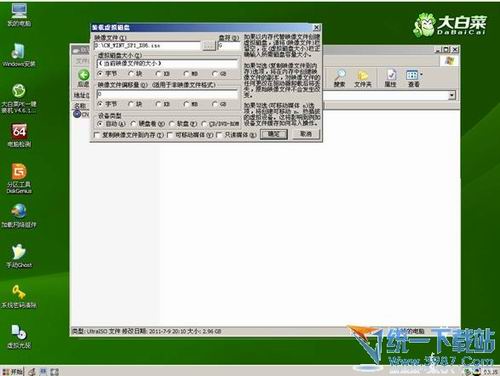
Task: Select GB radio under 虚拟磁盘大小
Action: pos(215,73)
